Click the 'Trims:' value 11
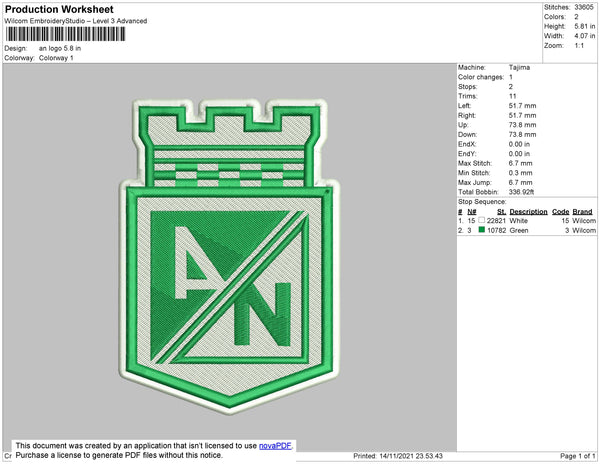600x464 pixels. [512, 96]
